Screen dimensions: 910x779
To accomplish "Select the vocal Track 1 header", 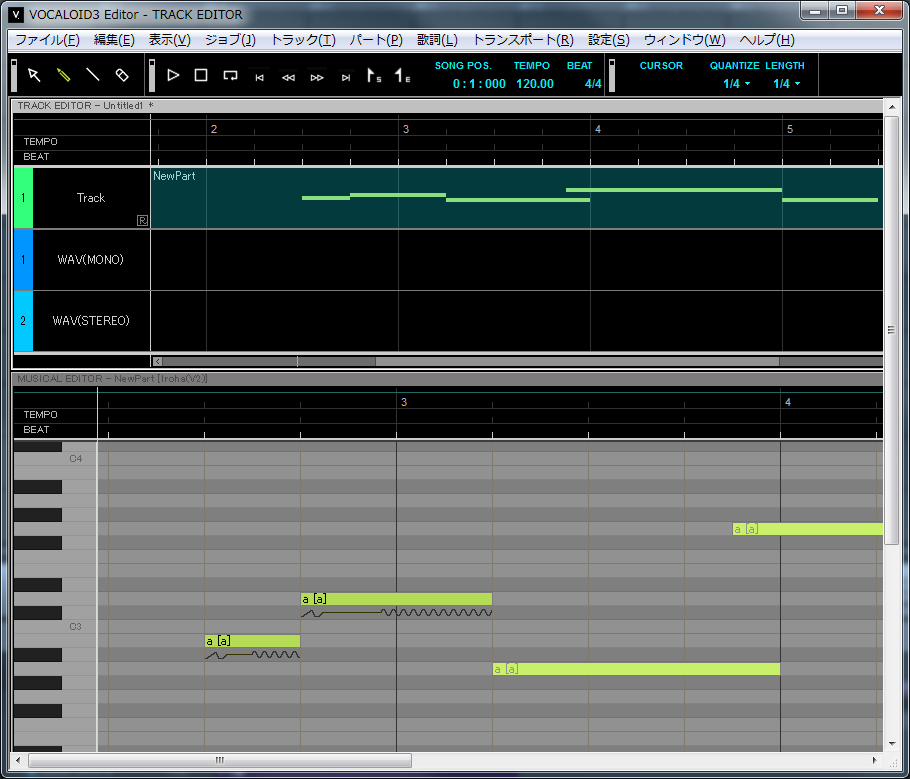I will point(91,198).
